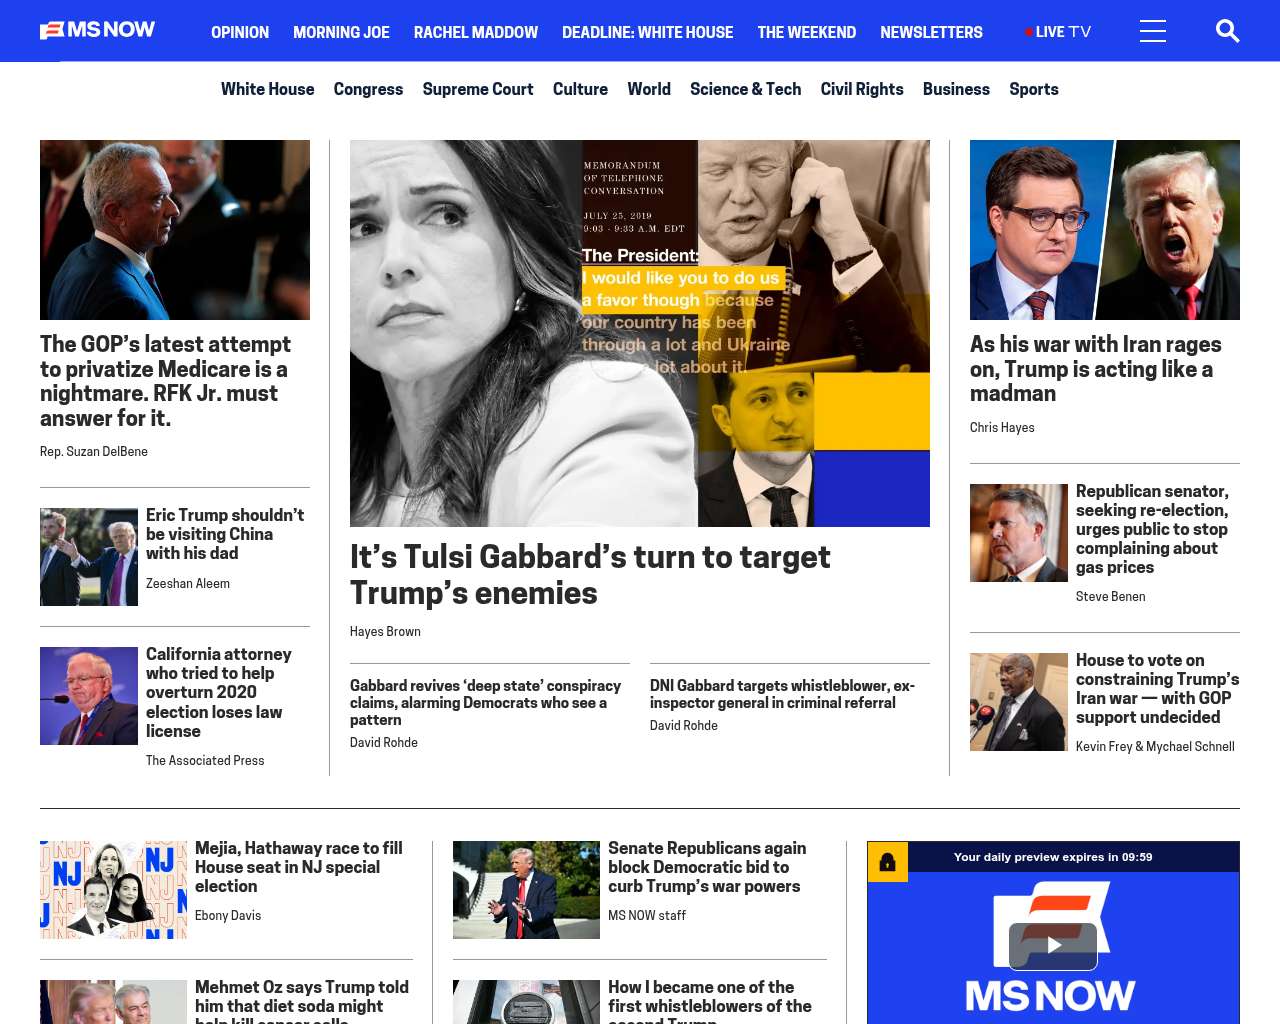Read Mehmet Oz diet soda story

click(x=302, y=1001)
